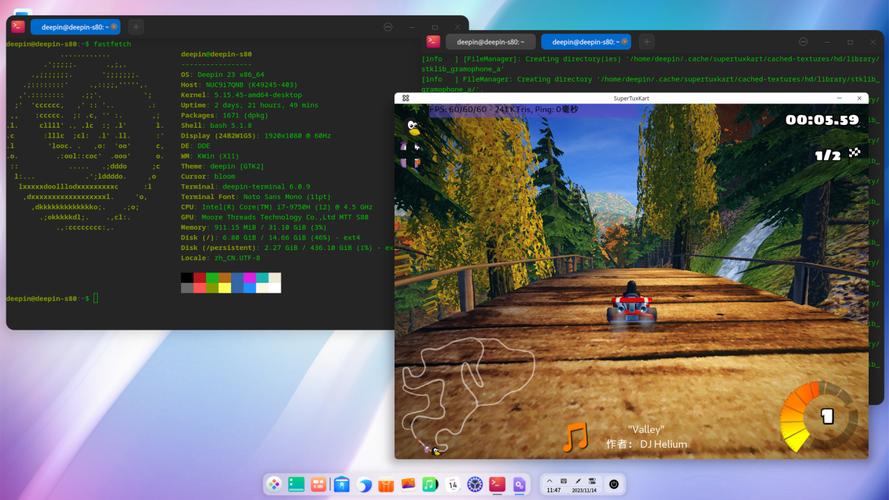Add new tab in right terminal window

pos(647,41)
